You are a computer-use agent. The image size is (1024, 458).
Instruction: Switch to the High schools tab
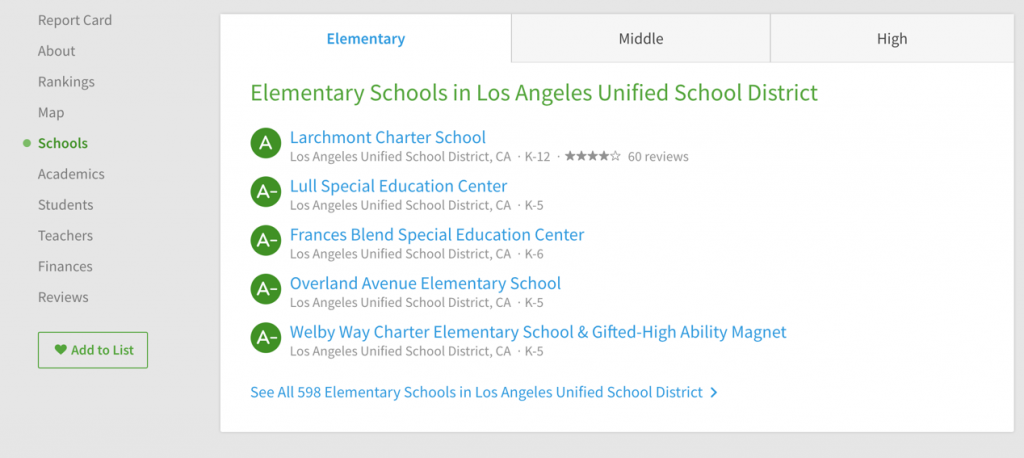click(x=892, y=39)
